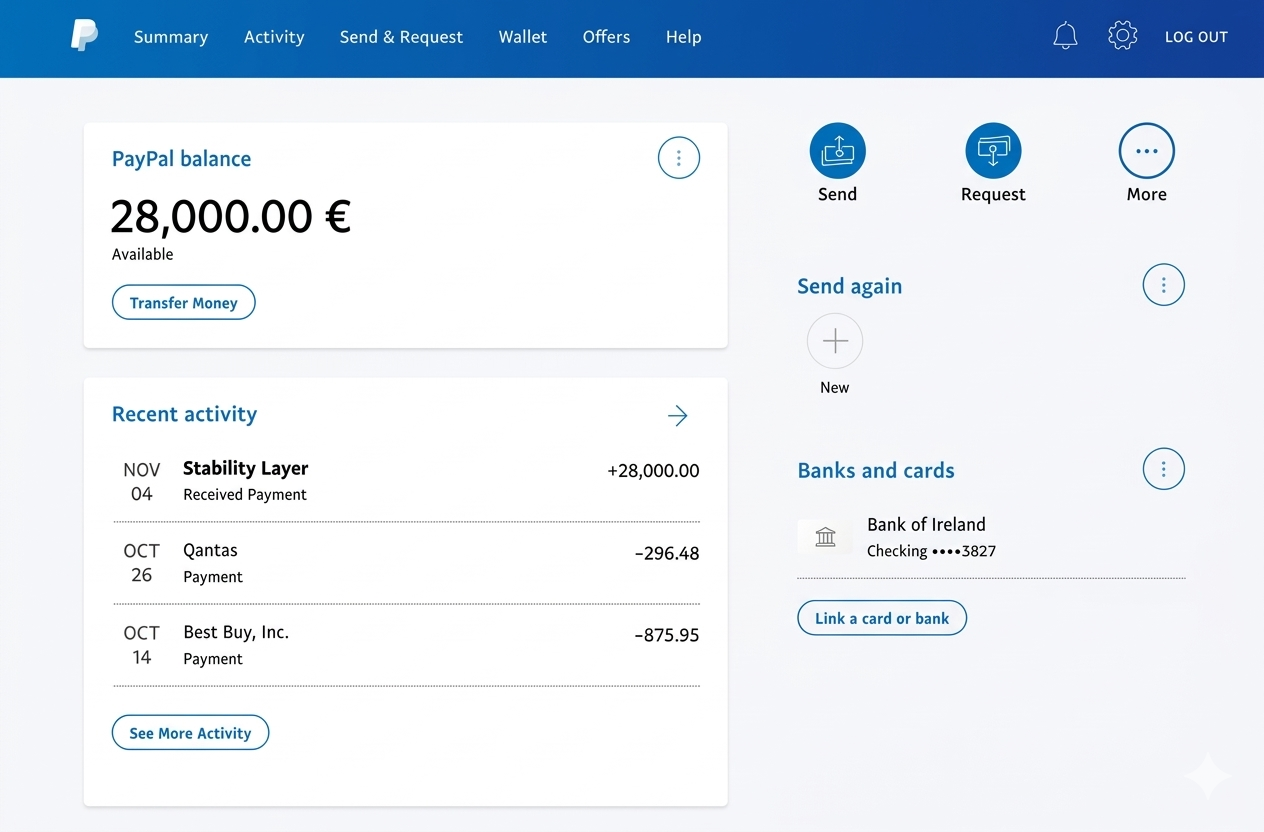Viewport: 1264px width, 832px height.
Task: Open PayPal balance options menu
Action: pyautogui.click(x=679, y=158)
